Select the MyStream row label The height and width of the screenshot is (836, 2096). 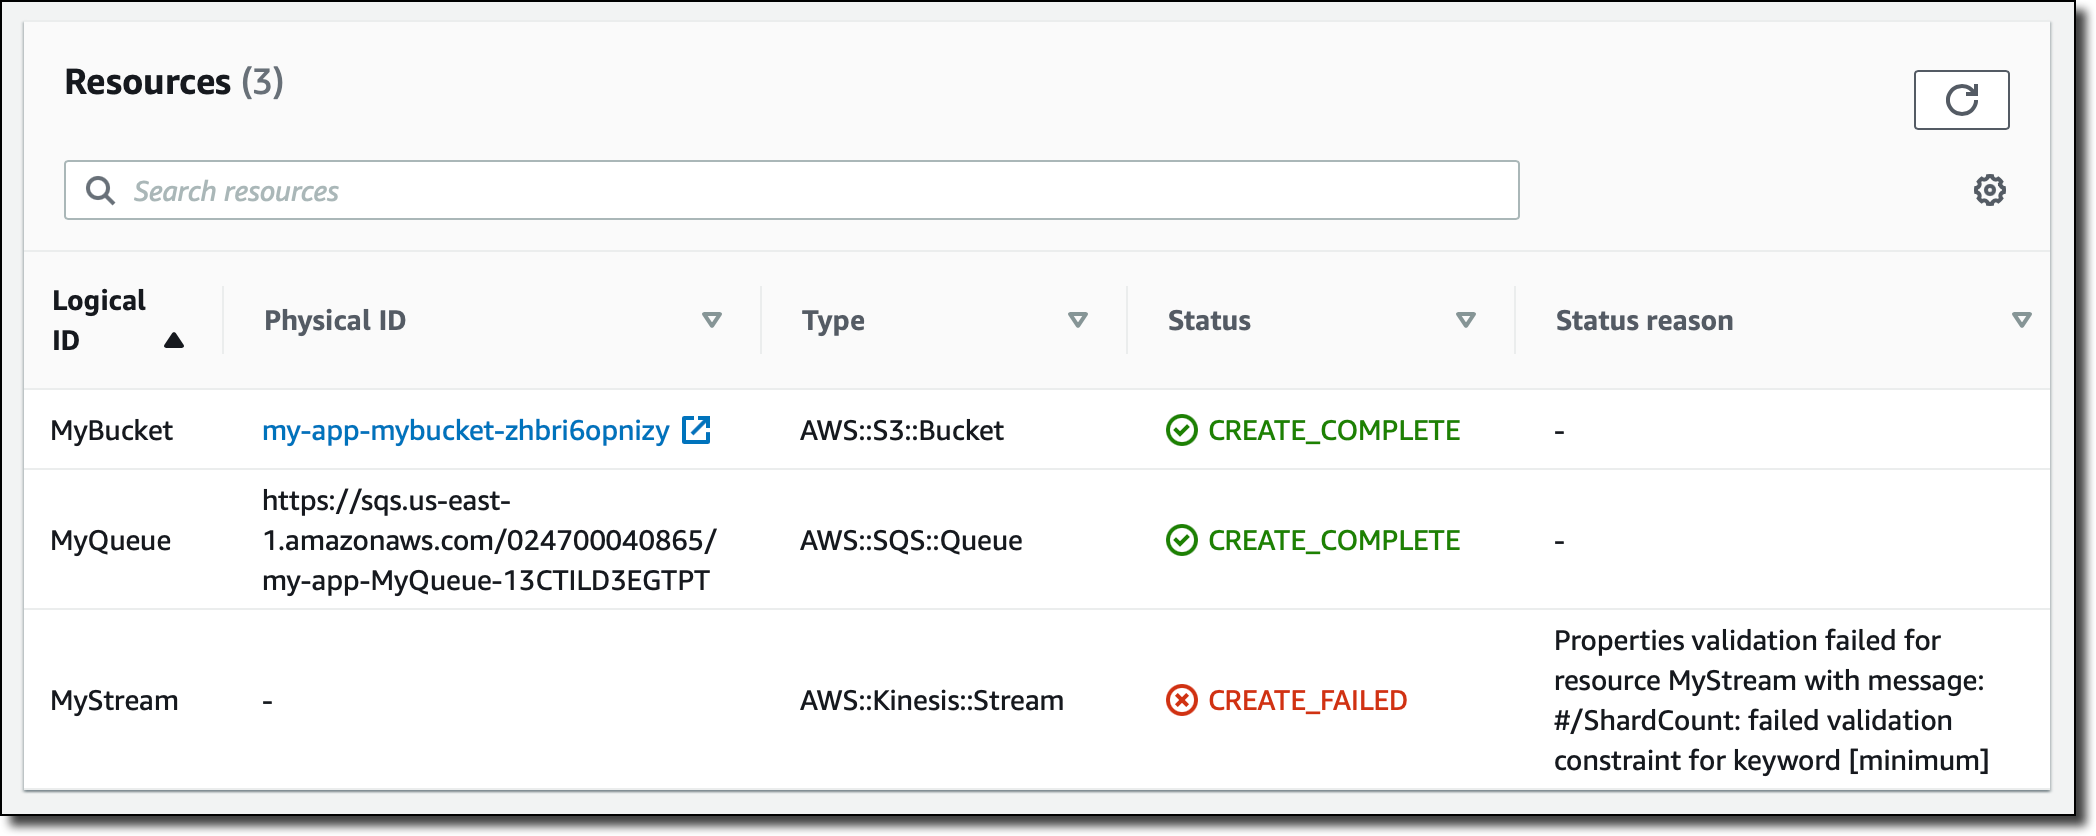point(114,700)
